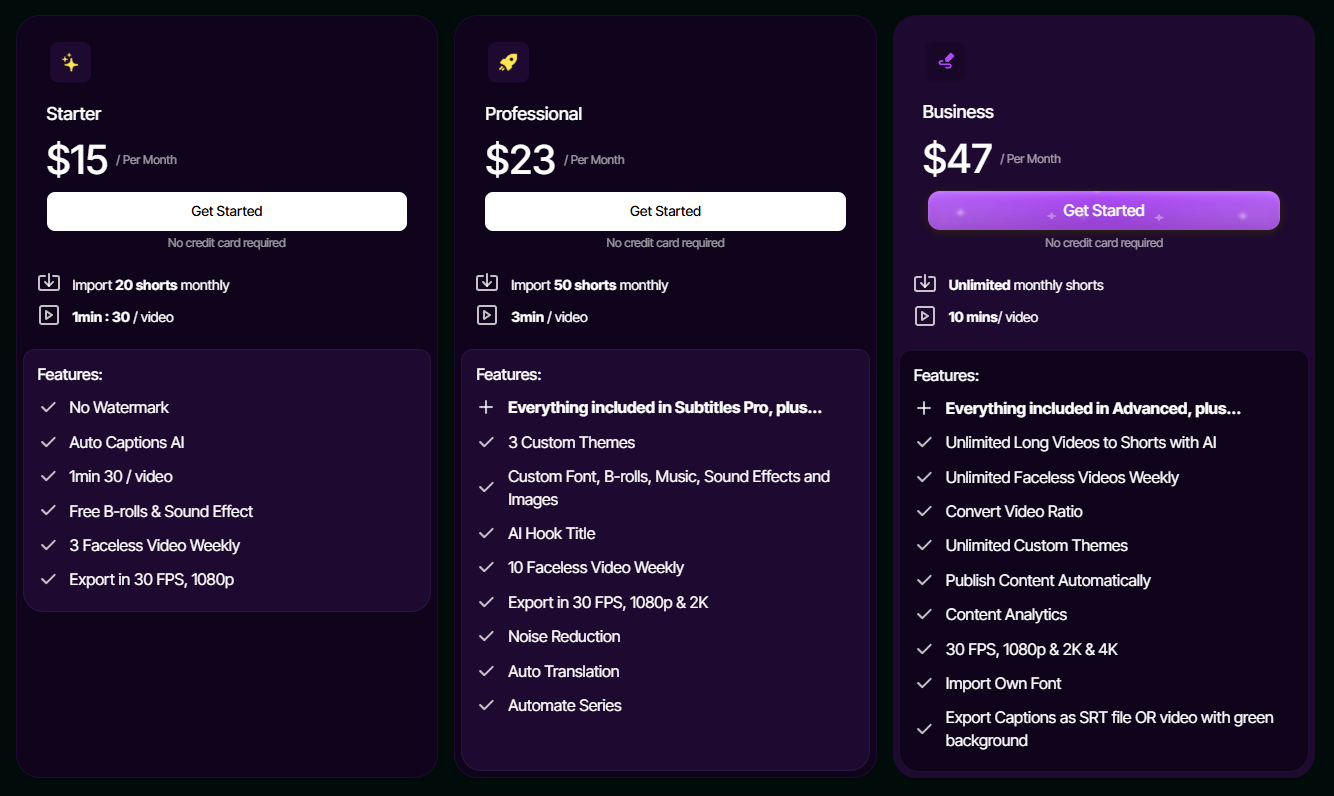Select the Import Own Font feature
Image resolution: width=1334 pixels, height=796 pixels.
click(1003, 684)
